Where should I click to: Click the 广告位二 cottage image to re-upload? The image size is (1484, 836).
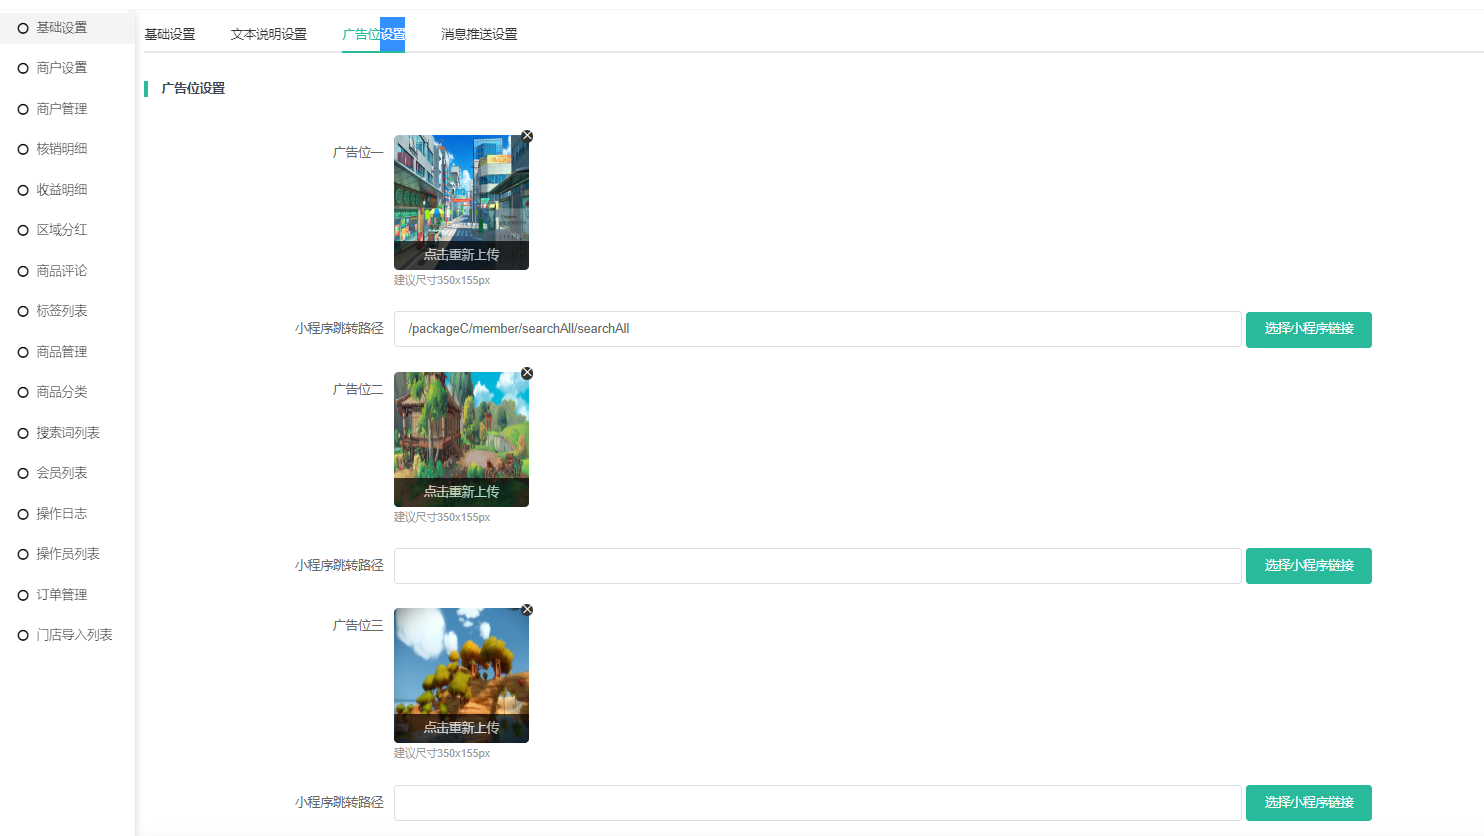point(461,439)
